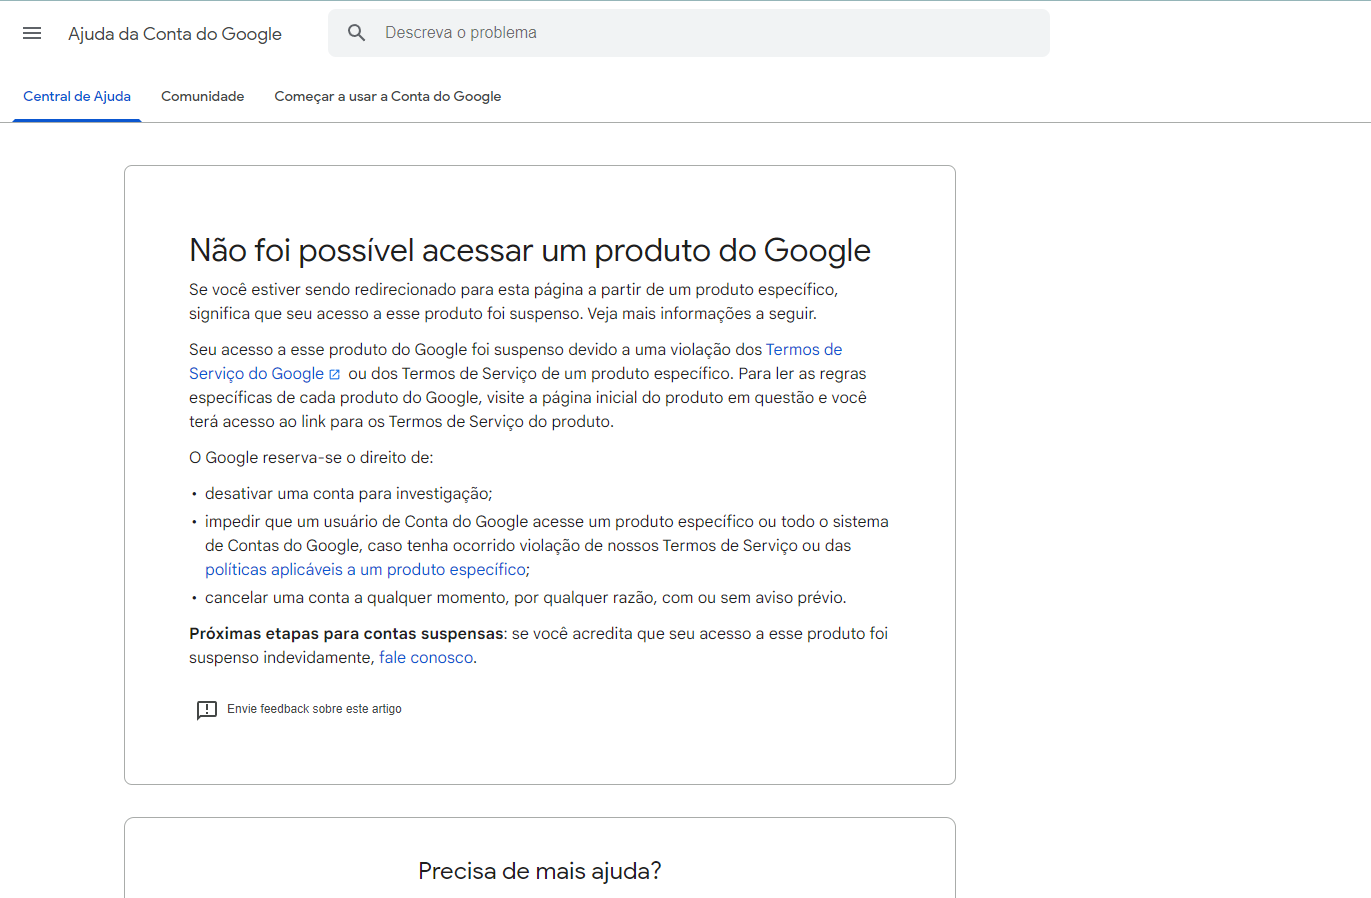Screen dimensions: 1371x898
Task: Follow the 'fale conosco' link
Action: click(426, 658)
